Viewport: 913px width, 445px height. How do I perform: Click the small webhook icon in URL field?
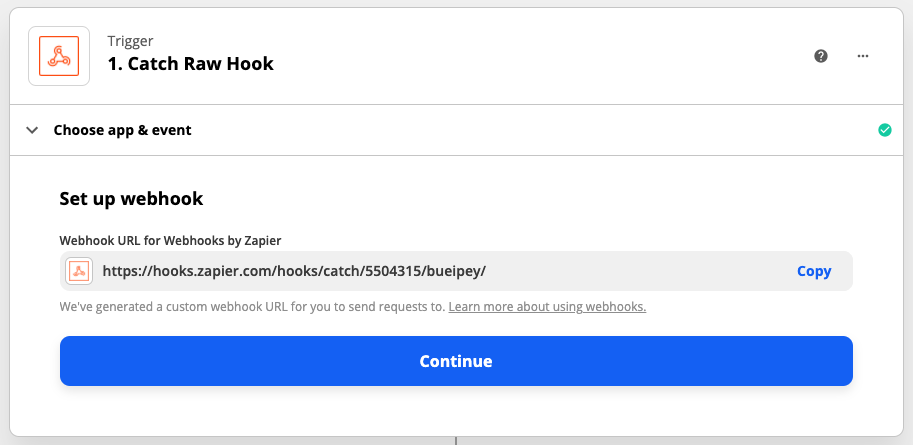pyautogui.click(x=79, y=271)
